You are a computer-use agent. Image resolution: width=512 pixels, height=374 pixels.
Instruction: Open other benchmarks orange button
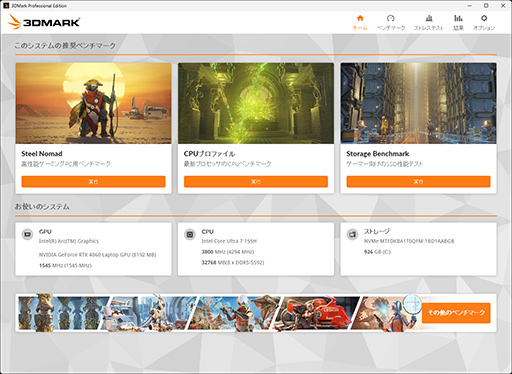[x=456, y=313]
